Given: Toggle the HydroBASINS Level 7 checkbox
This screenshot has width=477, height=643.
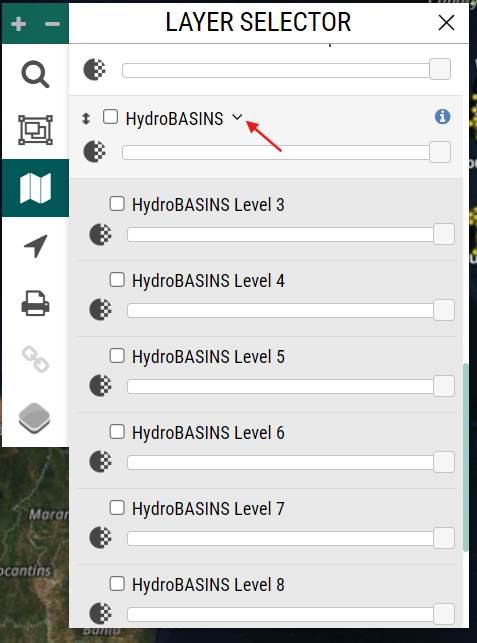Looking at the screenshot, I should pyautogui.click(x=117, y=508).
